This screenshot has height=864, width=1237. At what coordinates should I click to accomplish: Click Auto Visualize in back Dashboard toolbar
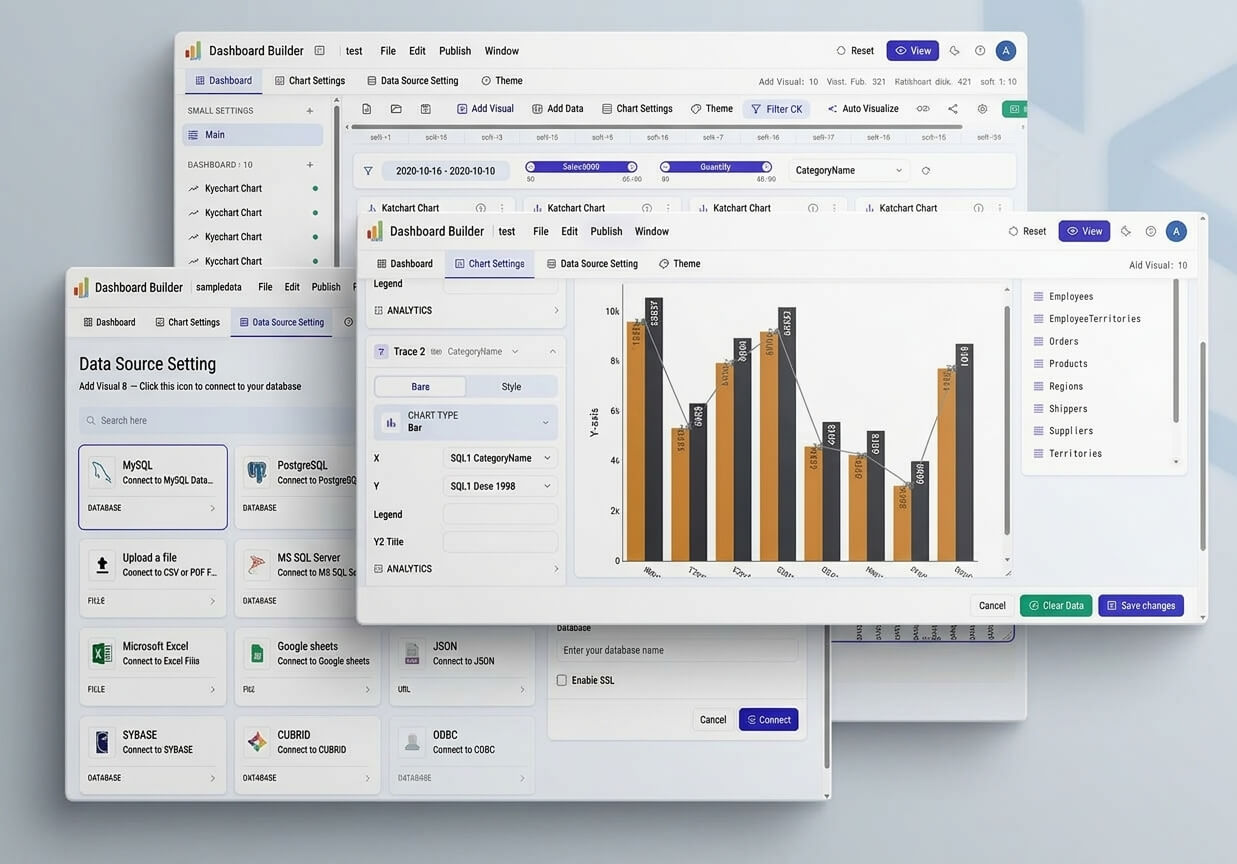[862, 109]
